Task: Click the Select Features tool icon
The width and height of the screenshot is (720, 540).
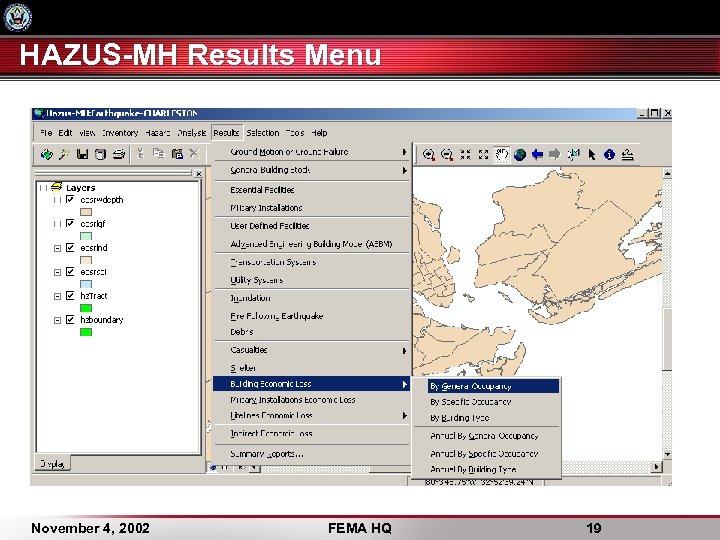Action: [574, 154]
